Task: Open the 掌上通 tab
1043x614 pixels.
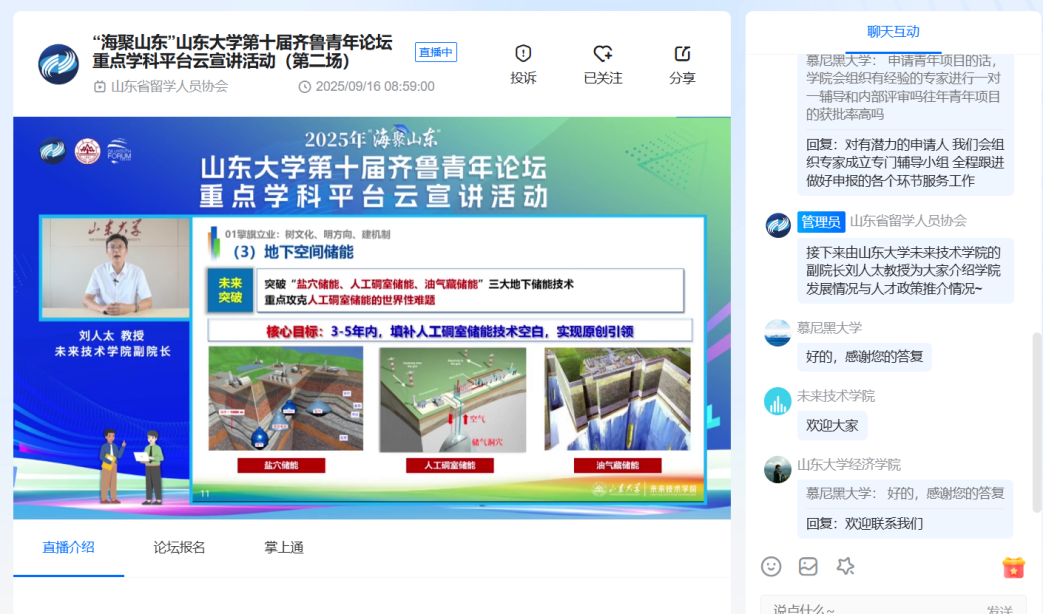Action: [284, 547]
